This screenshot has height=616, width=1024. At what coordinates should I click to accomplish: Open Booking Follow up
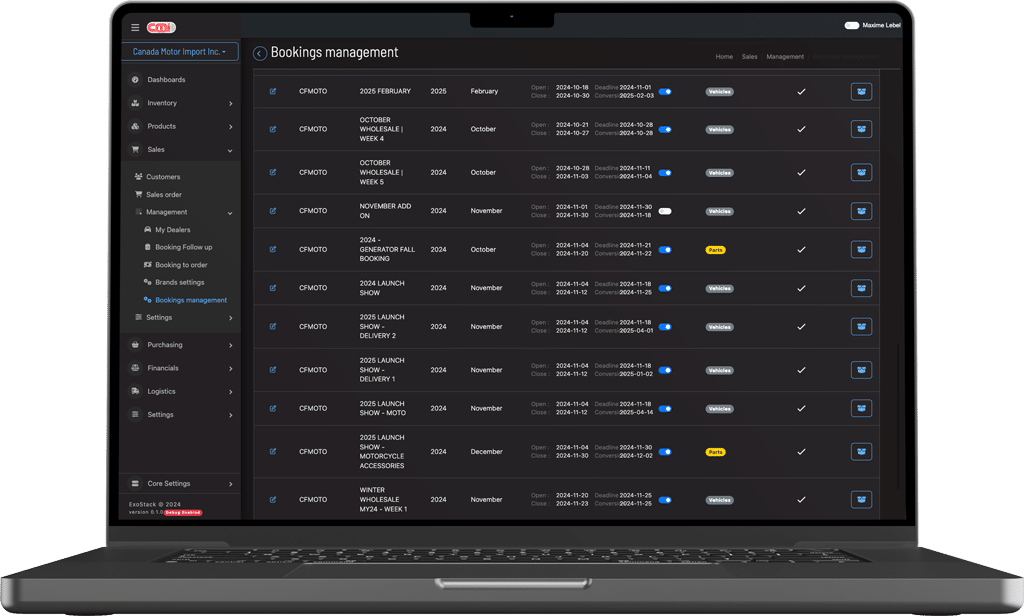coord(183,248)
